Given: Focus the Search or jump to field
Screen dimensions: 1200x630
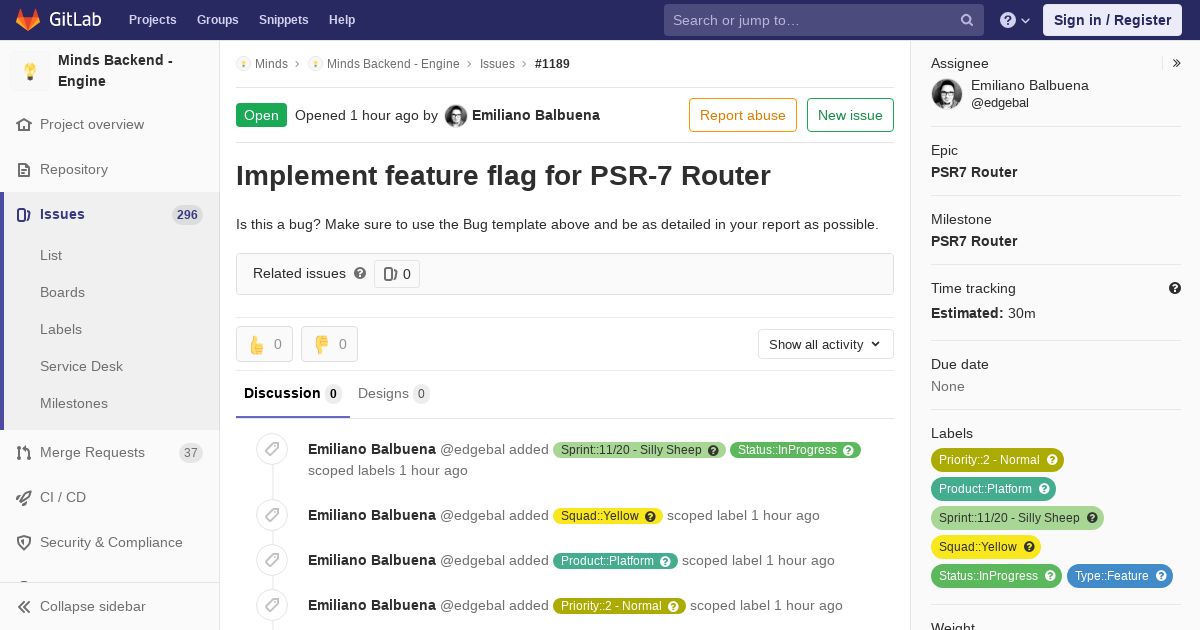Looking at the screenshot, I should coord(824,20).
